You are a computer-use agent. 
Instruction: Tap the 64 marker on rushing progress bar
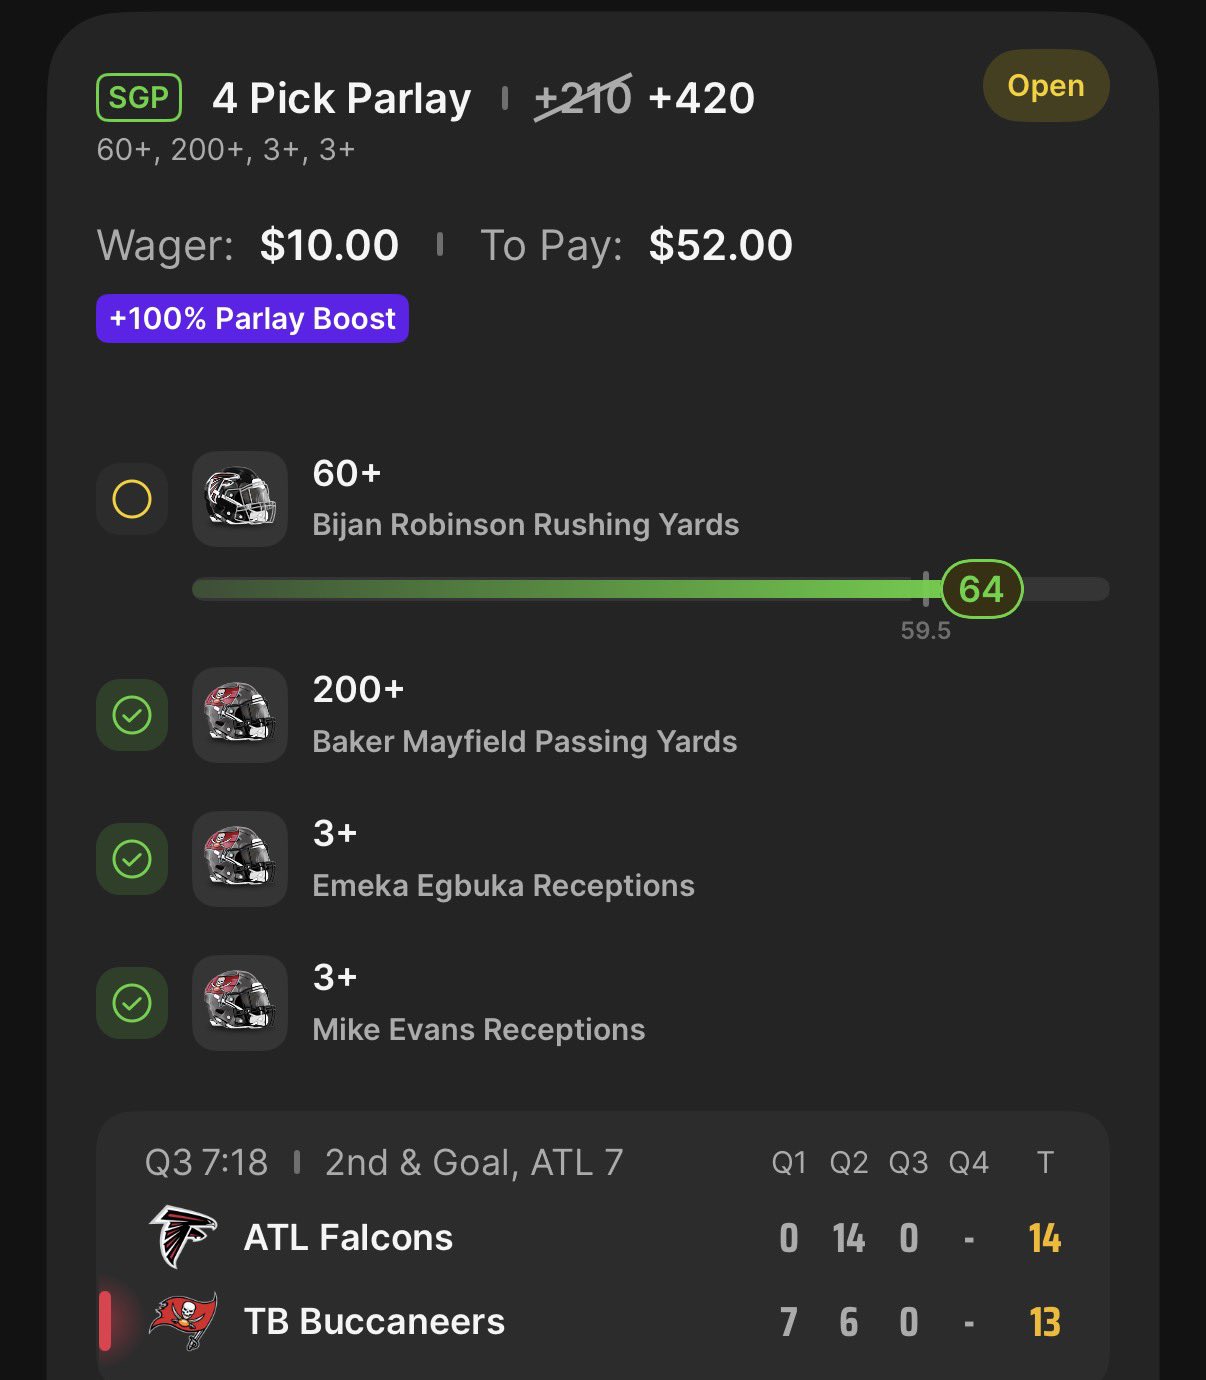tap(981, 589)
